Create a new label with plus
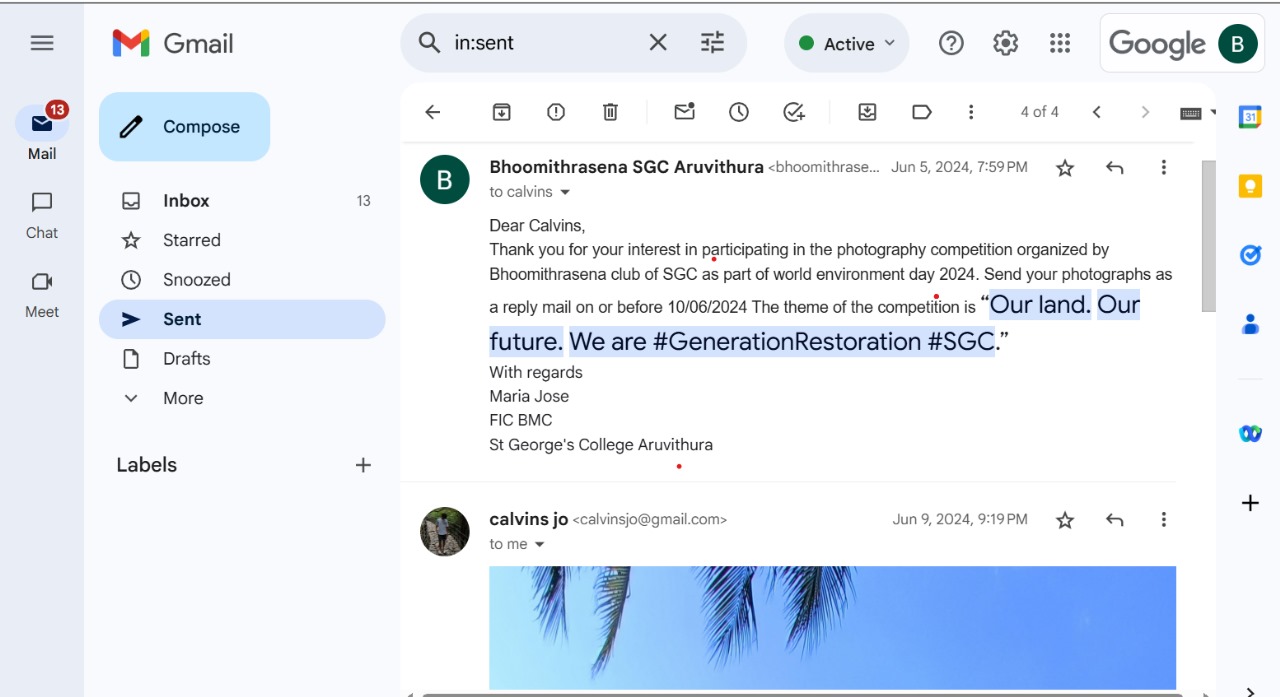 [x=363, y=465]
